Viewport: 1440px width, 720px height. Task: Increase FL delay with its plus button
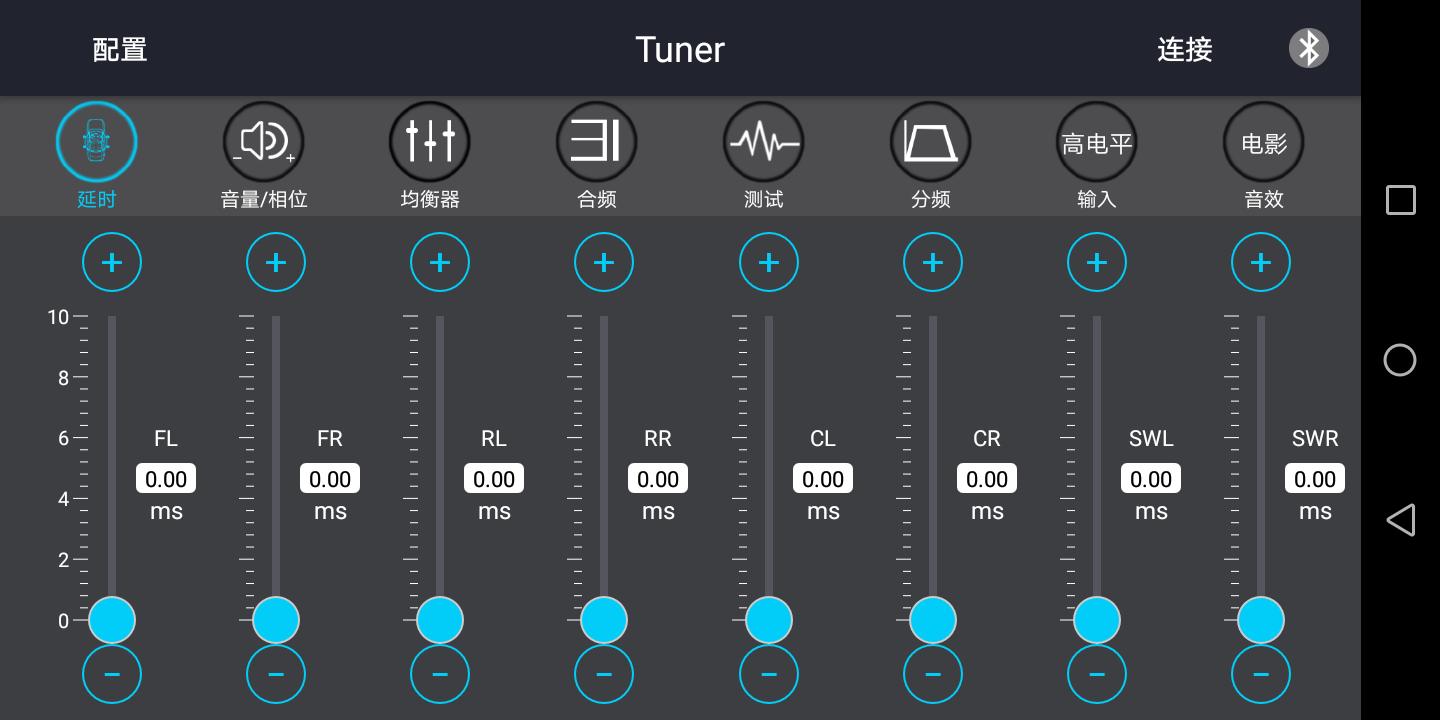coord(112,262)
